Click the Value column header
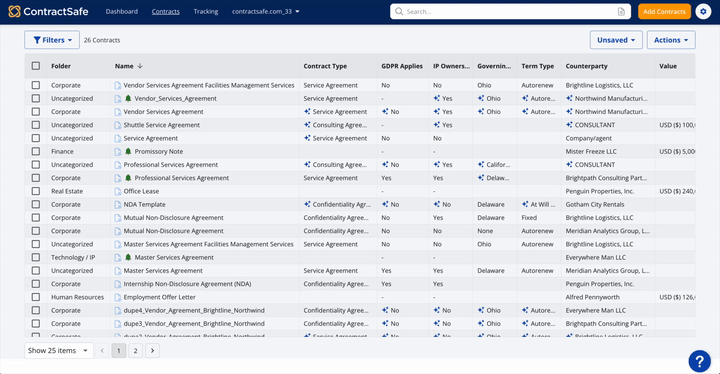The height and width of the screenshot is (374, 720). coord(668,66)
